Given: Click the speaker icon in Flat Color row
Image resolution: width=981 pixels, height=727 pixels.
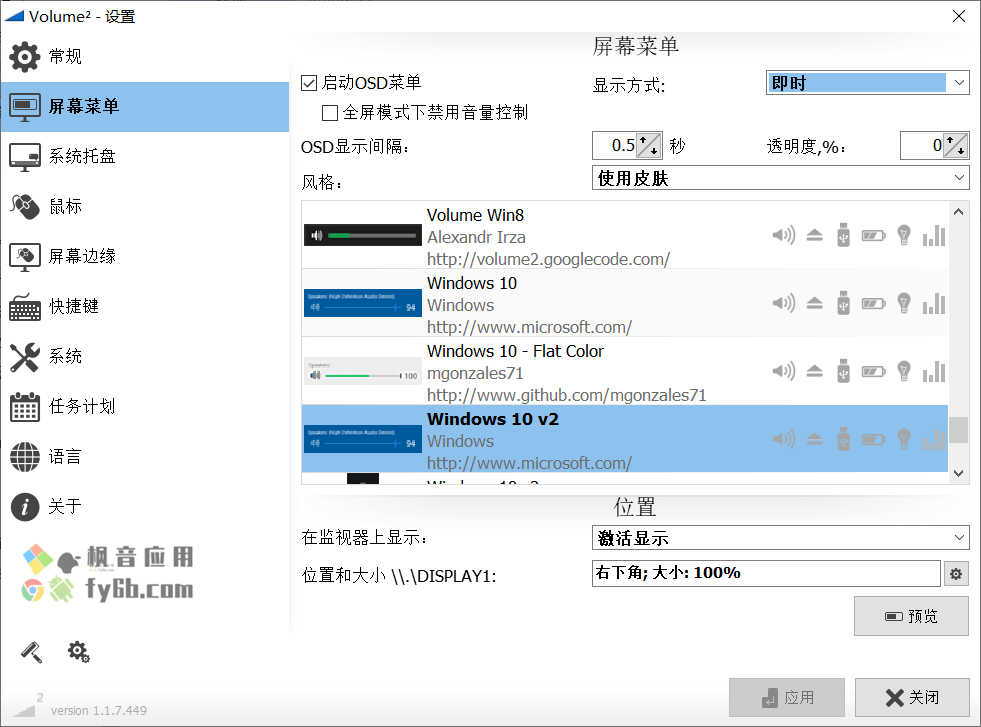Looking at the screenshot, I should [x=784, y=372].
